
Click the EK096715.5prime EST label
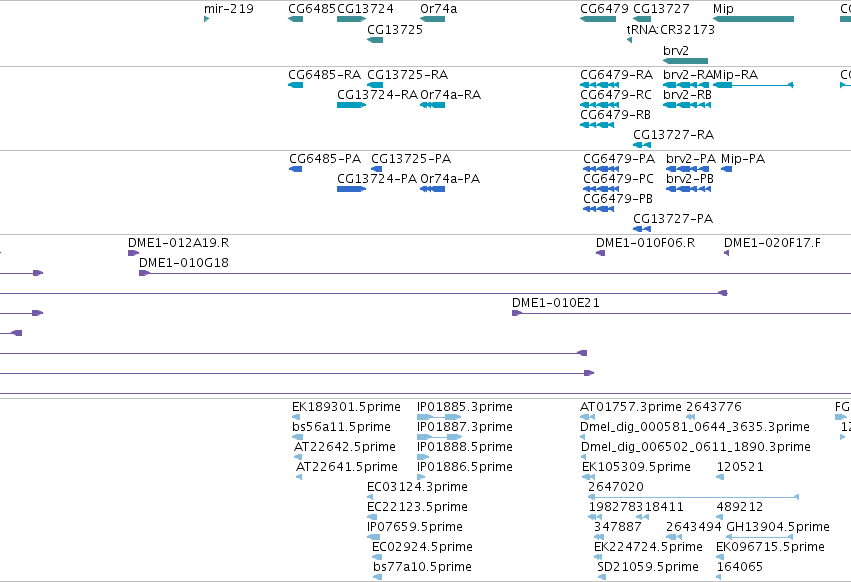771,547
